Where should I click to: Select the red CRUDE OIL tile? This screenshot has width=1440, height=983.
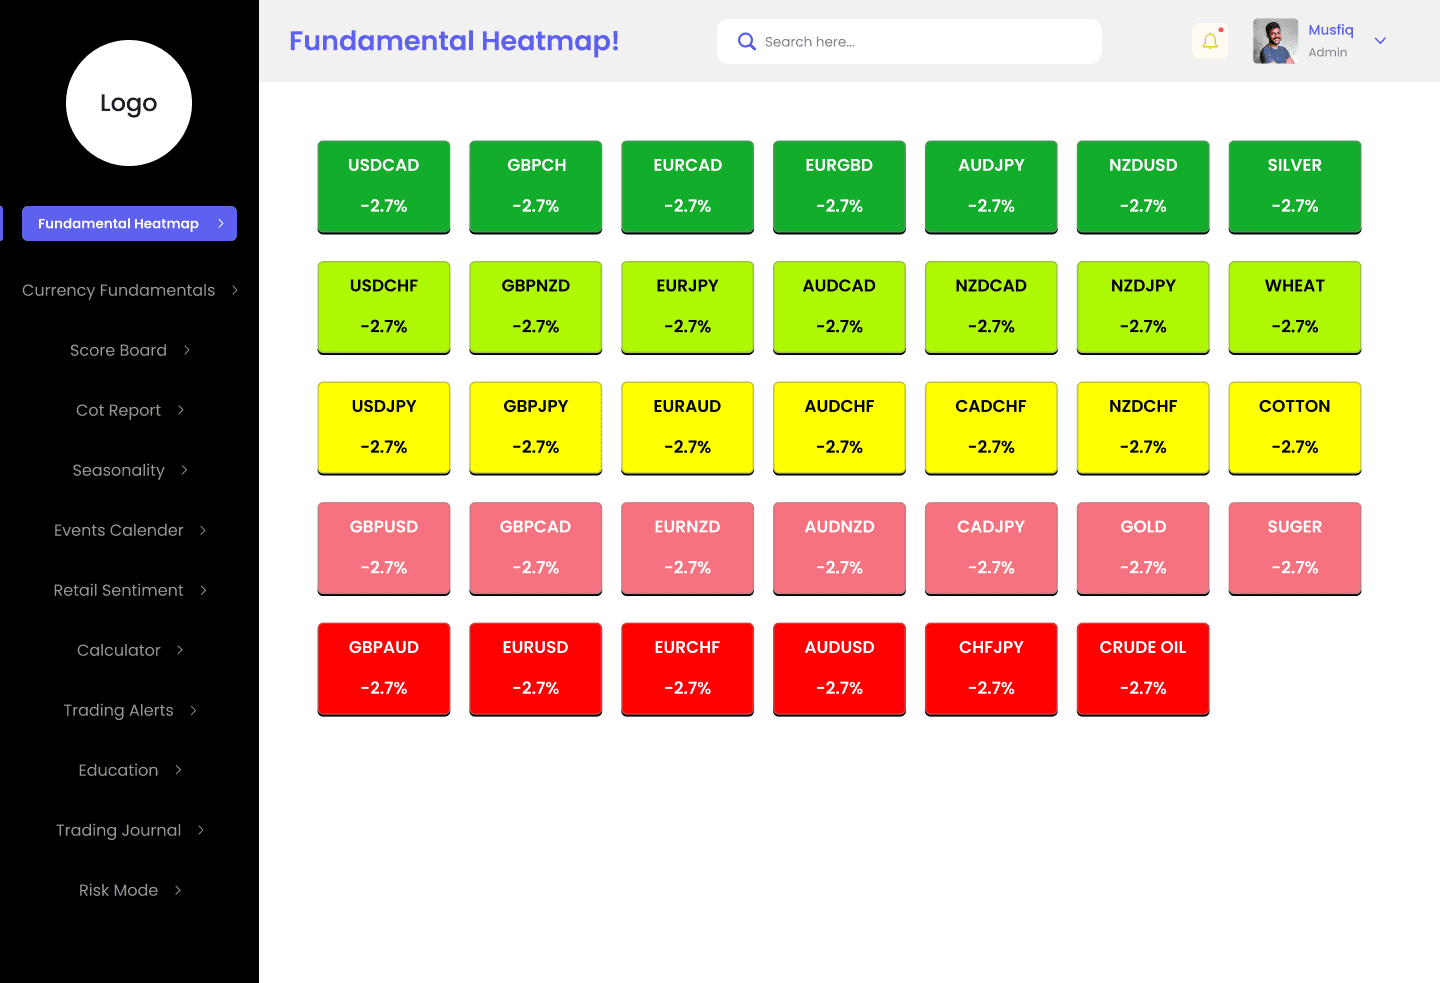(x=1143, y=668)
